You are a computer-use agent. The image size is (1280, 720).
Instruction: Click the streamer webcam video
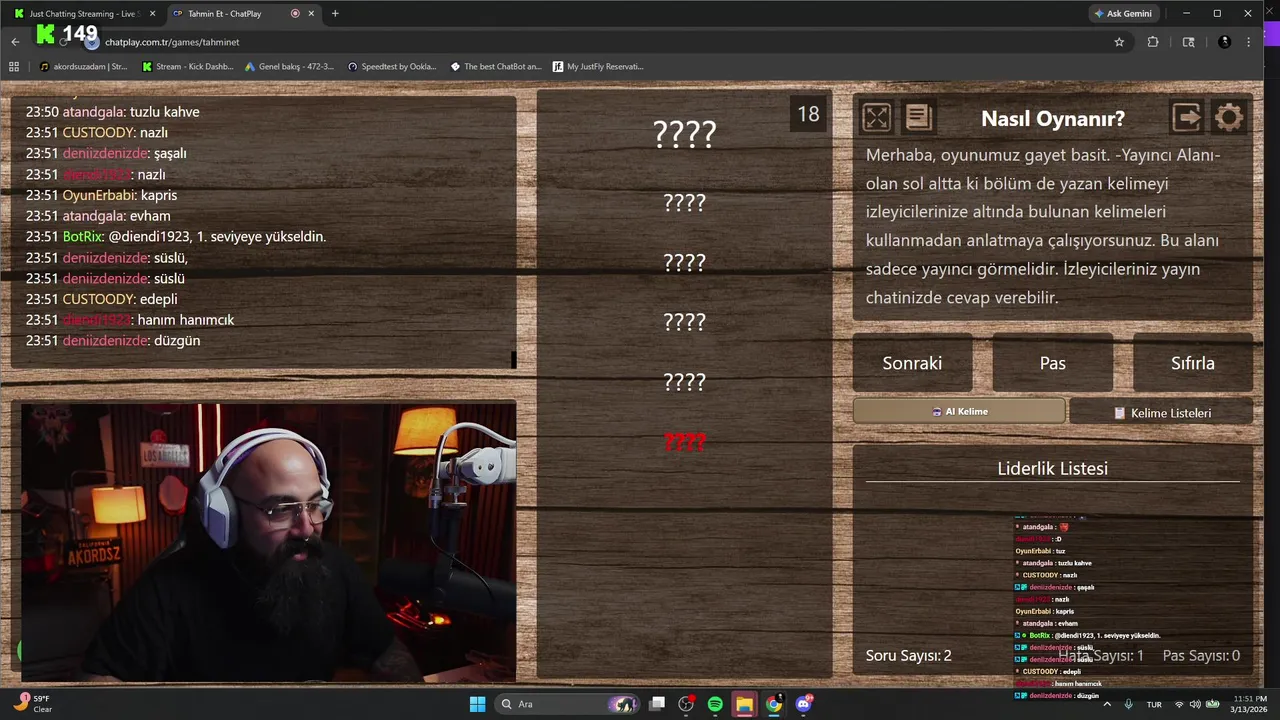(x=268, y=543)
